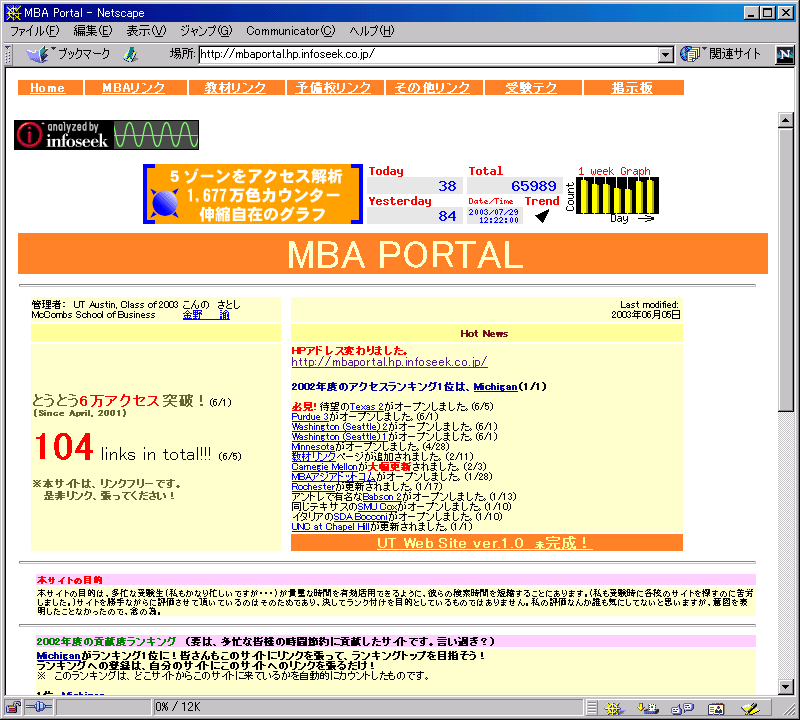Screen dimensions: 800x720
Task: Click the http://mbaportal.hp.infoseek.co.jp/ link in Hot News
Action: 389,362
